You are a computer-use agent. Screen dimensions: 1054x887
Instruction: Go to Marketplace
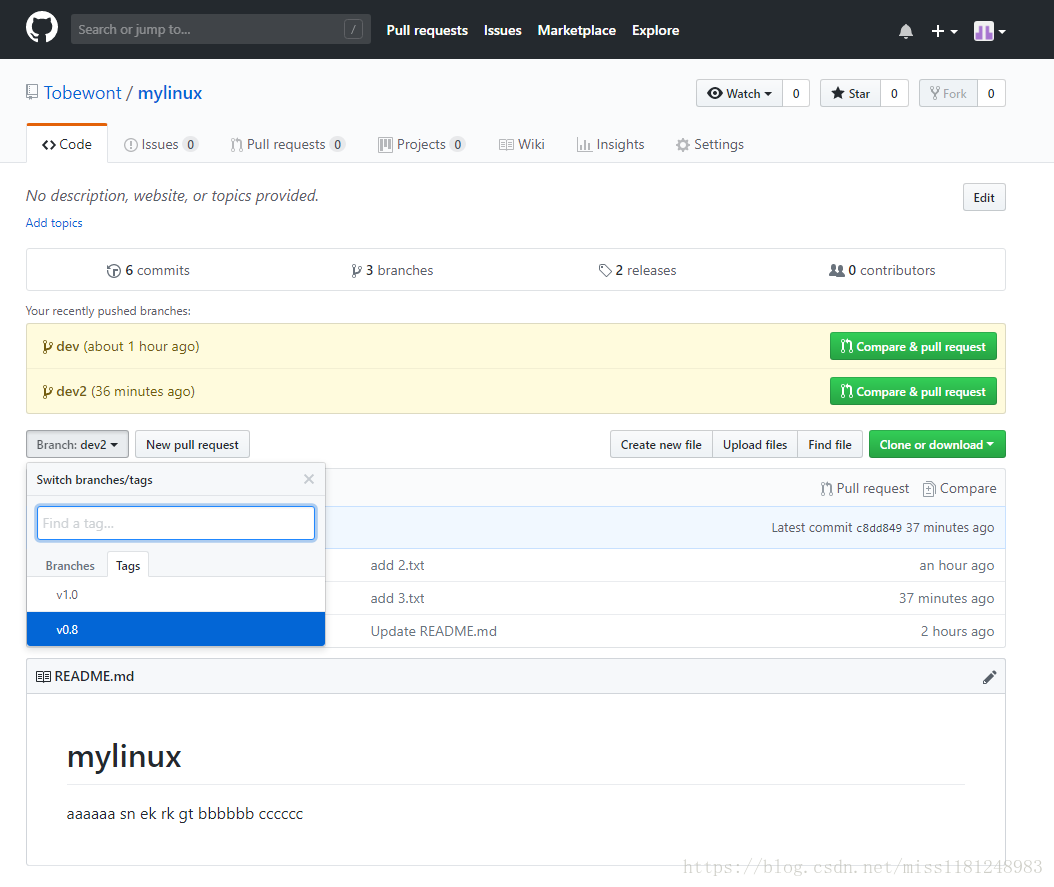[577, 30]
